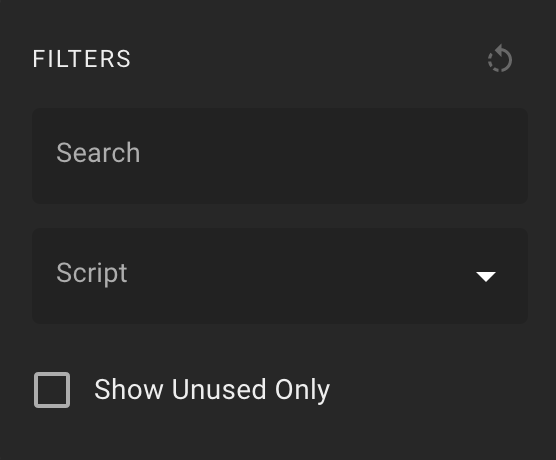Click the white triangle icon in Script field
This screenshot has height=460, width=556.
point(486,276)
